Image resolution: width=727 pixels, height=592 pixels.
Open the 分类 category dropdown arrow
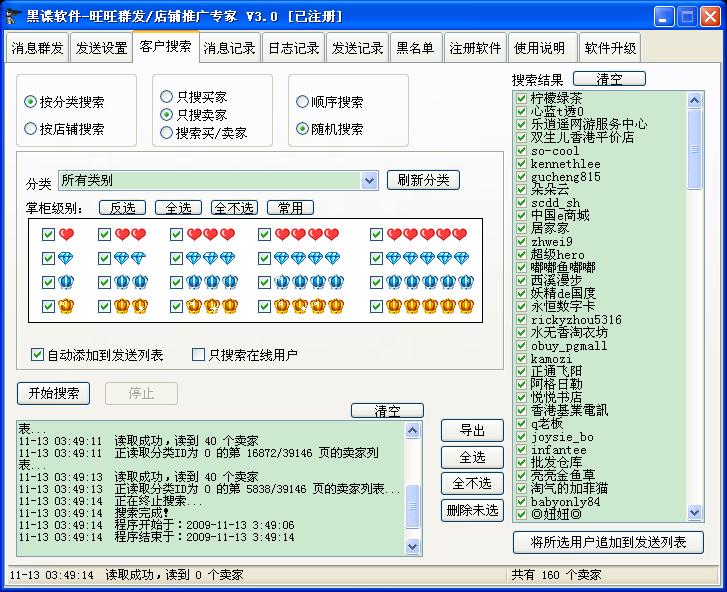(370, 180)
